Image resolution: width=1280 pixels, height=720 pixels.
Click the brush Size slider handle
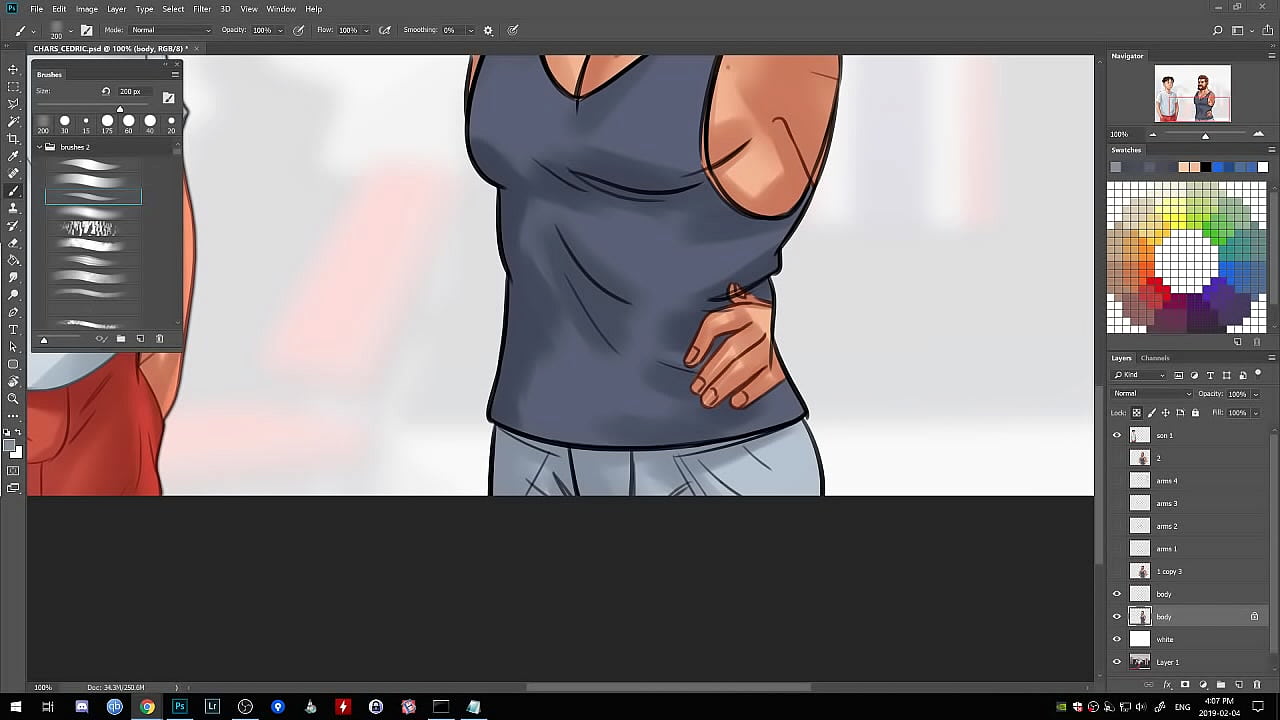(x=120, y=109)
